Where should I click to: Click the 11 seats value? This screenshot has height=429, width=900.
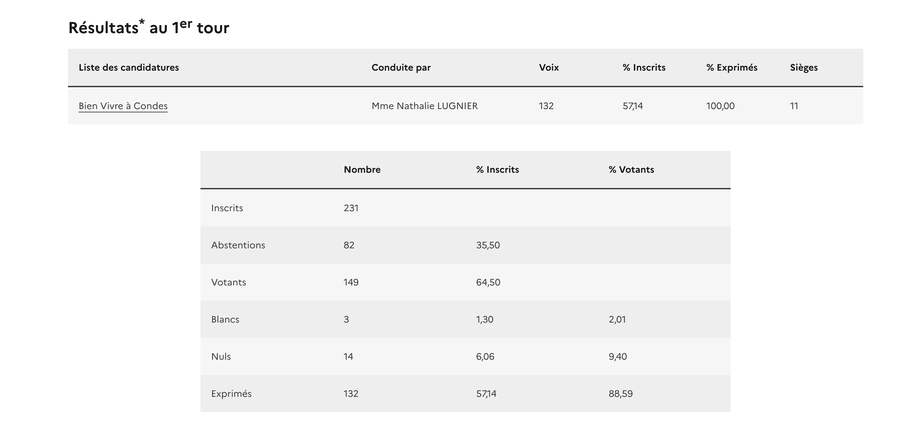pyautogui.click(x=794, y=106)
